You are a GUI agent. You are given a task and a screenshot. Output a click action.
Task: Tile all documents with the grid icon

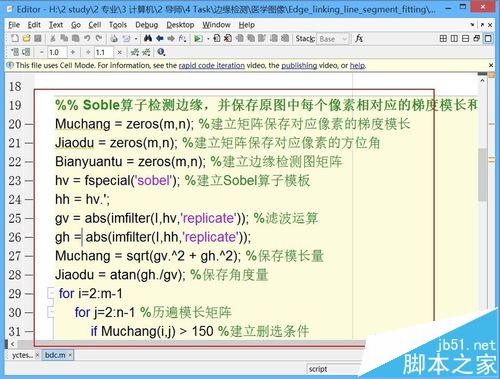pos(443,38)
